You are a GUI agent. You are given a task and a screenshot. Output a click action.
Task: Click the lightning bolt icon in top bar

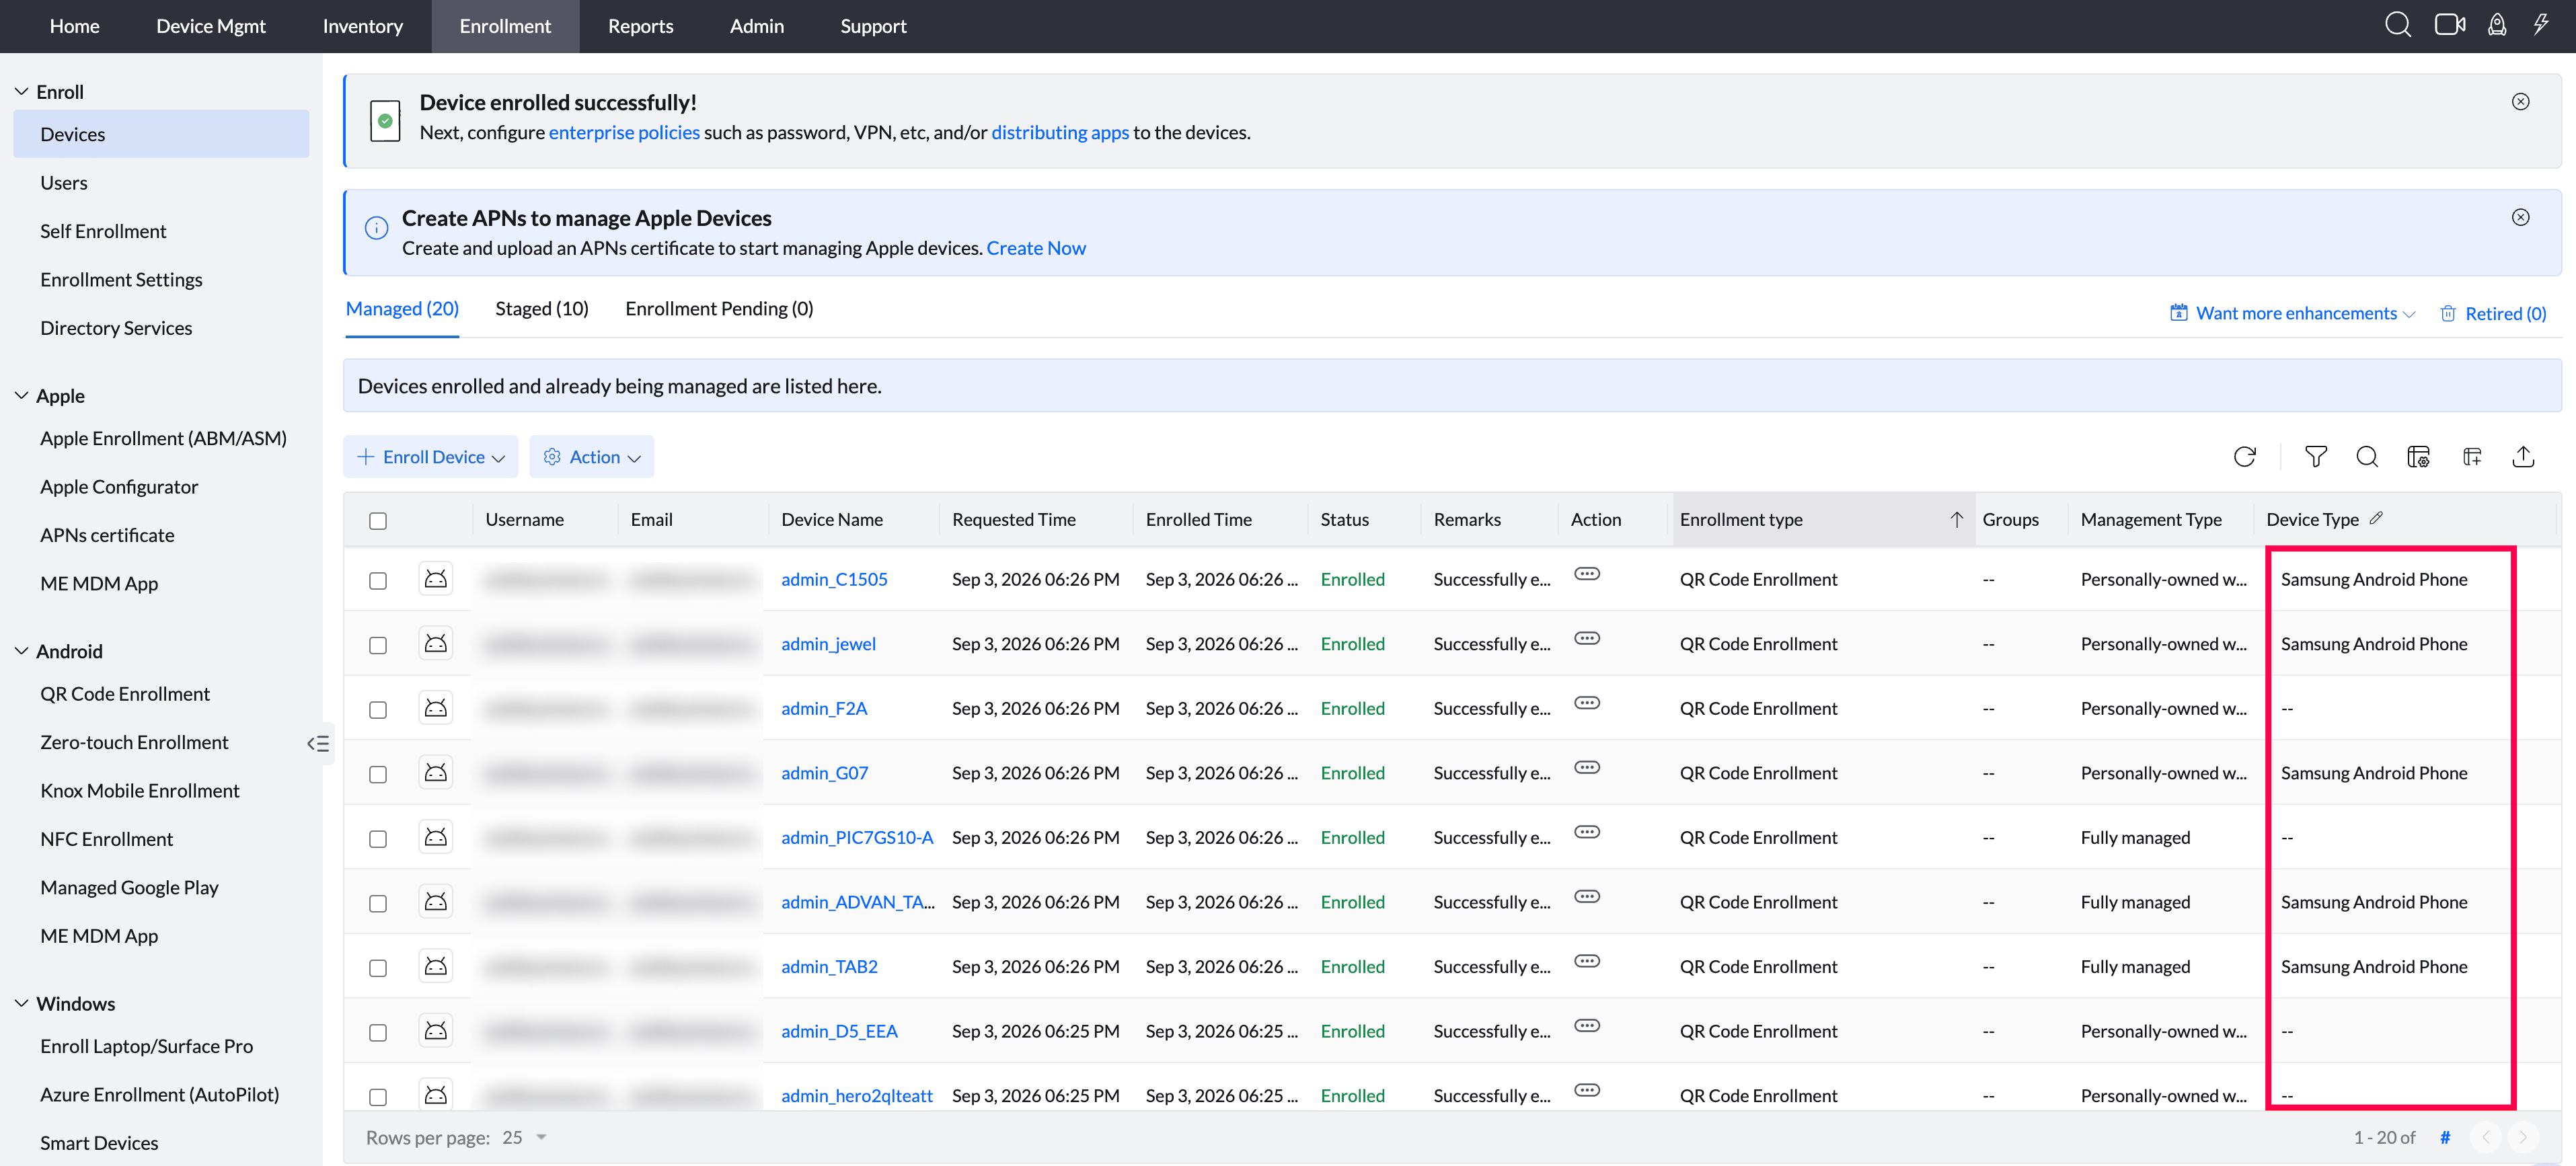(x=2541, y=25)
